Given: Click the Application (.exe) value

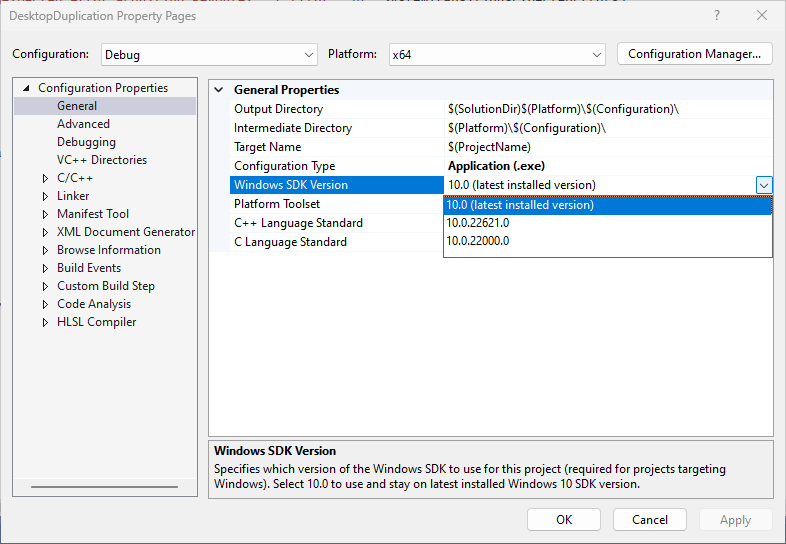Looking at the screenshot, I should coord(496,166).
